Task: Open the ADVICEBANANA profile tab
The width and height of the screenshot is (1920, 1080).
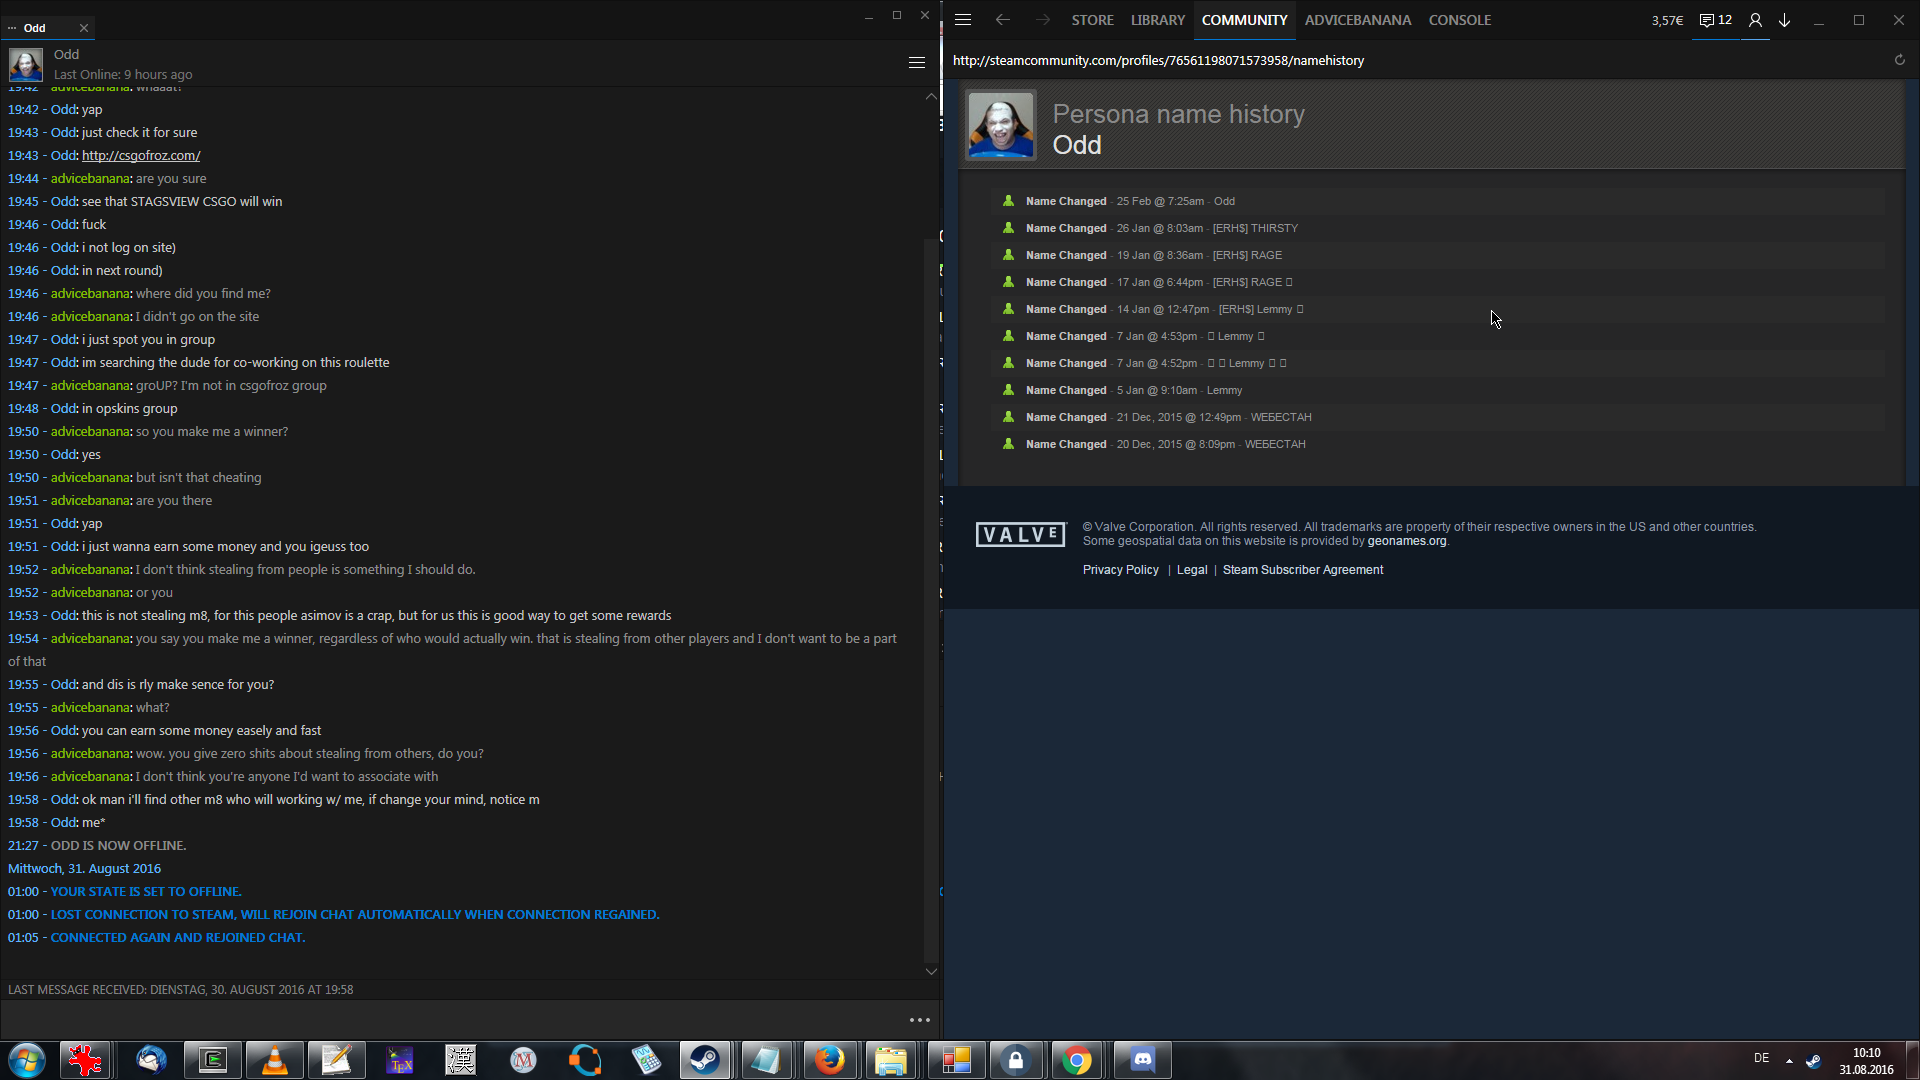Action: [x=1358, y=20]
